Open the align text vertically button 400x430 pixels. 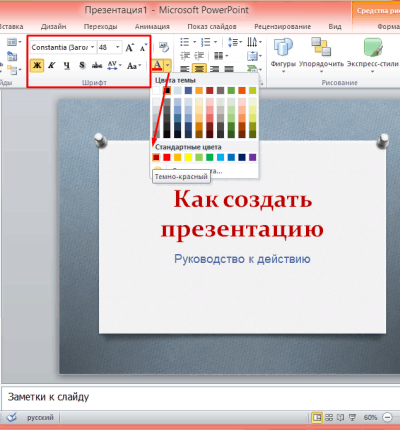(x=254, y=56)
